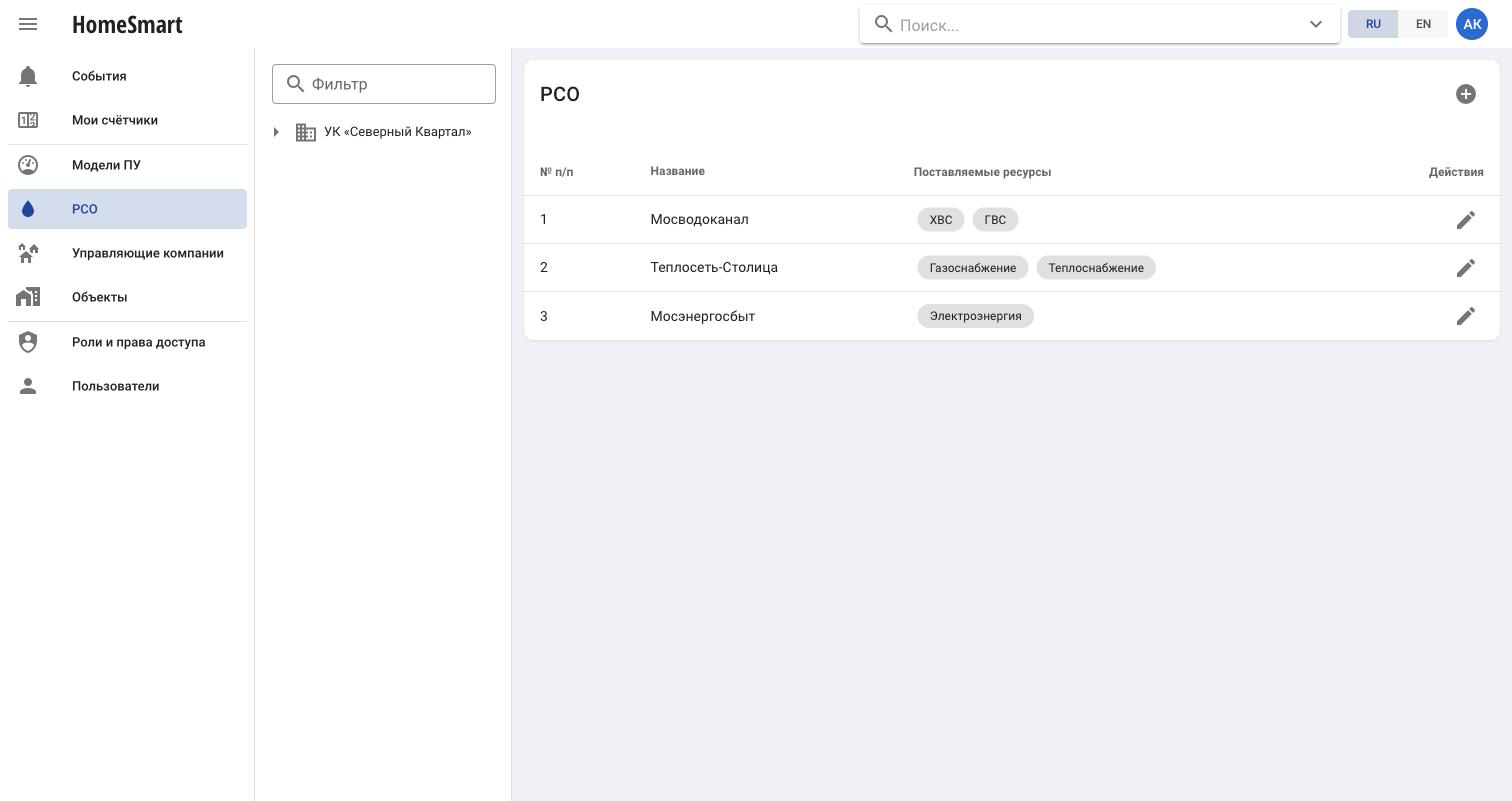Edit the Теплосеть-Столица row
Viewport: 1512px width, 801px height.
[x=1466, y=268]
